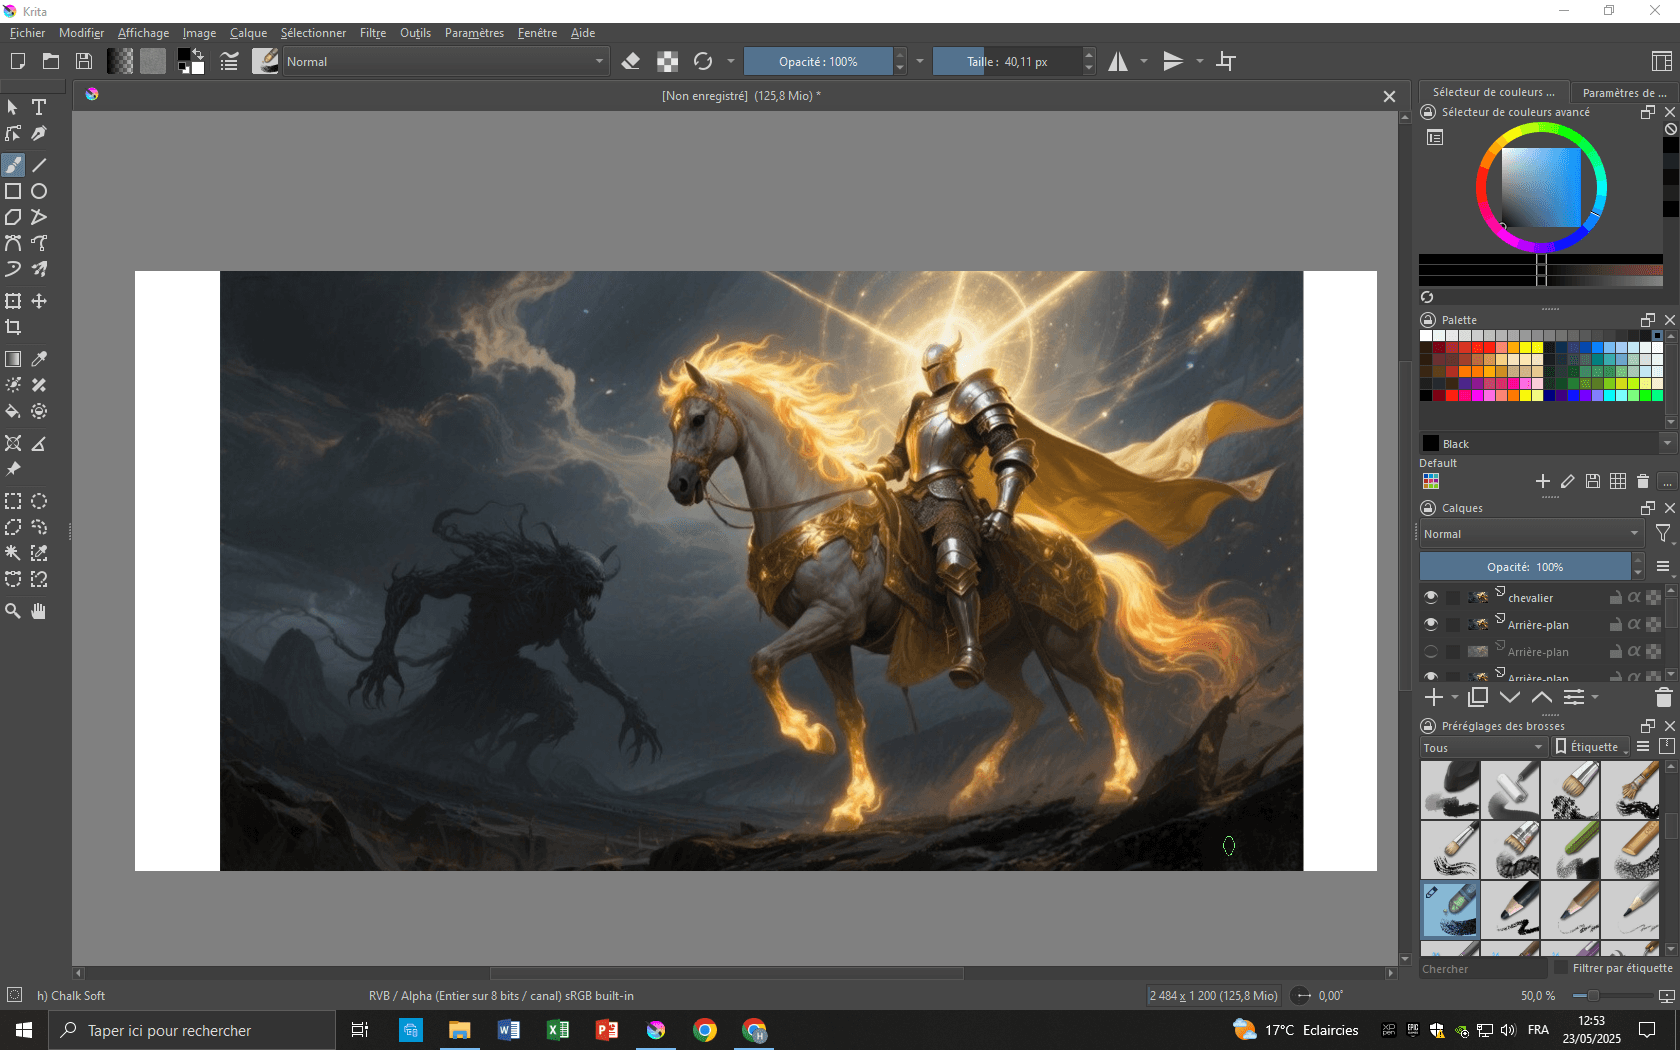Screen dimensions: 1680x1050
Task: Open an existing file from toolbar
Action: [x=51, y=61]
